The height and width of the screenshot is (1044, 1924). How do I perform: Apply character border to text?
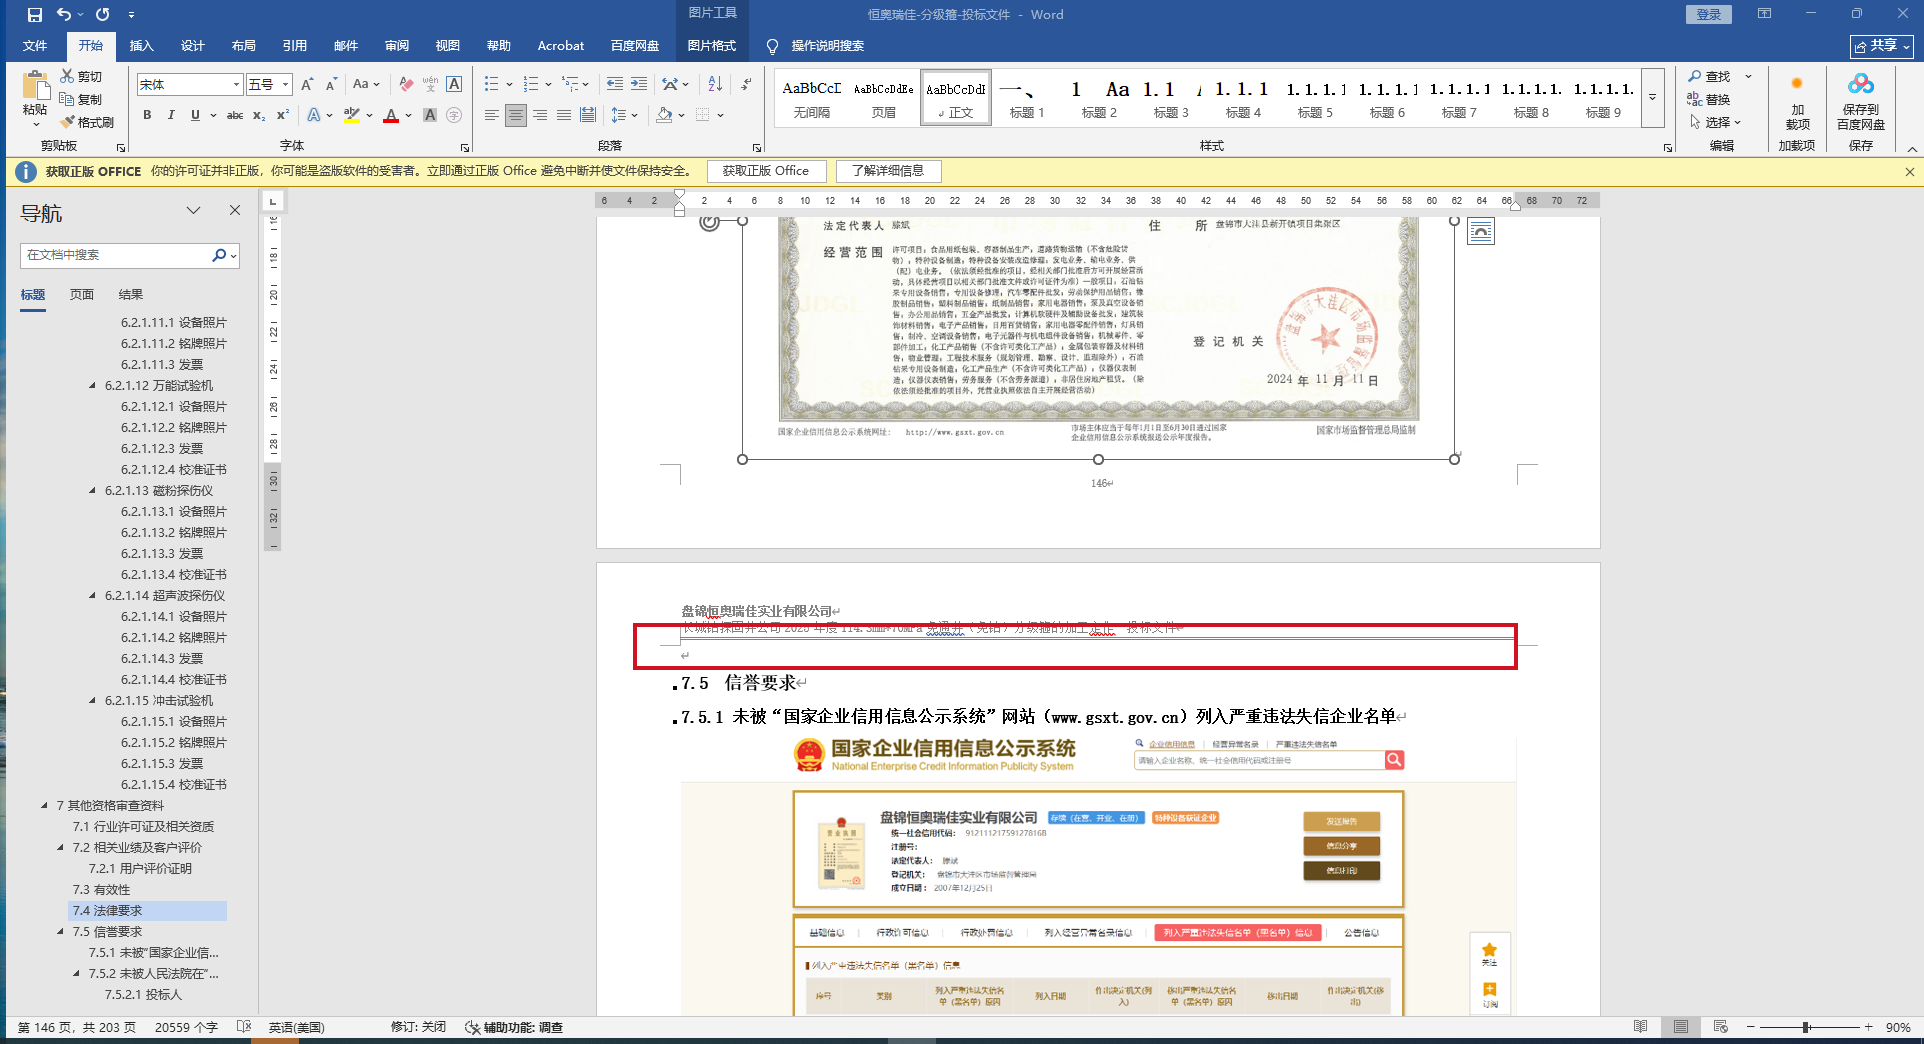point(454,85)
